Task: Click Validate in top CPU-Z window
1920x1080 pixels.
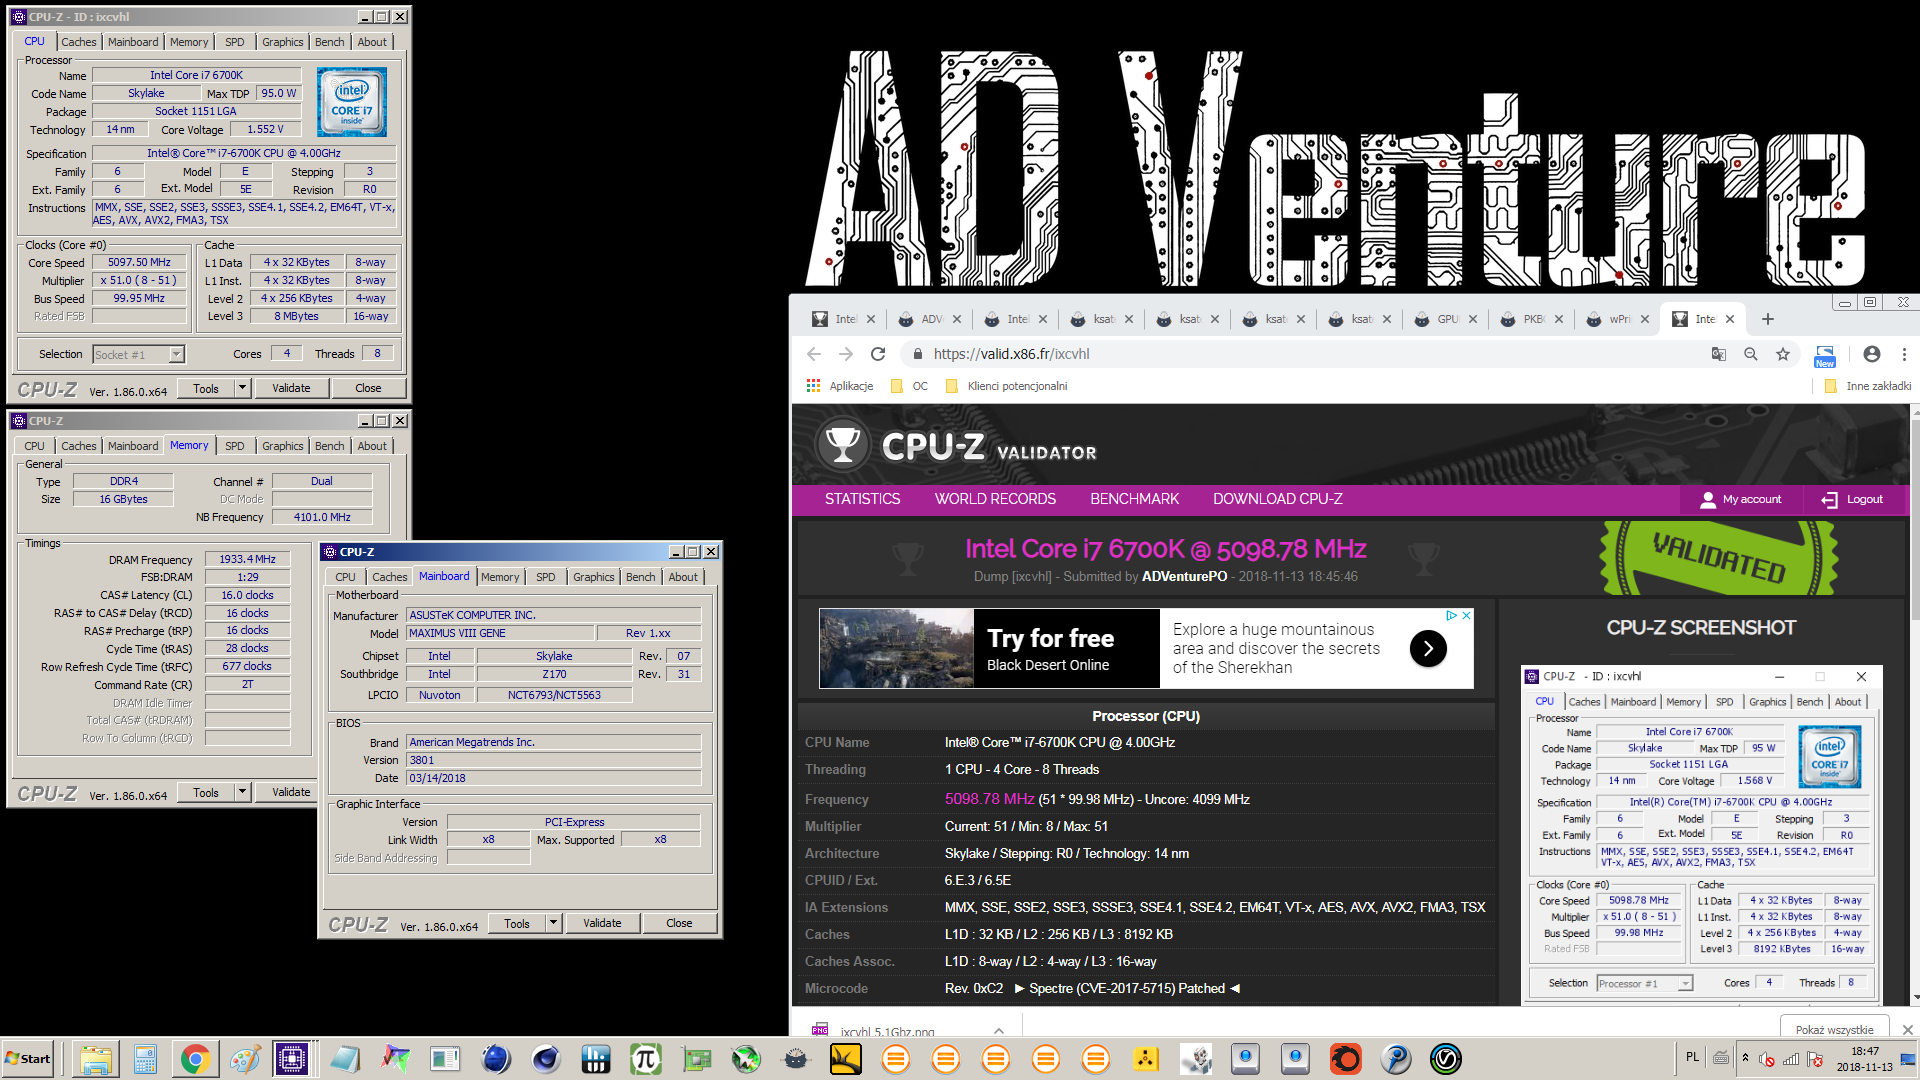Action: point(291,388)
